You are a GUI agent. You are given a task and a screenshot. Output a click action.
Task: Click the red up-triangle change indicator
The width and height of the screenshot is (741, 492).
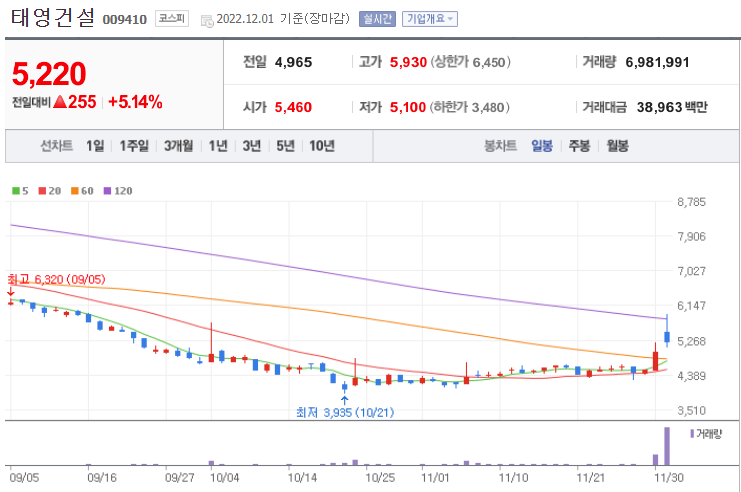60,102
